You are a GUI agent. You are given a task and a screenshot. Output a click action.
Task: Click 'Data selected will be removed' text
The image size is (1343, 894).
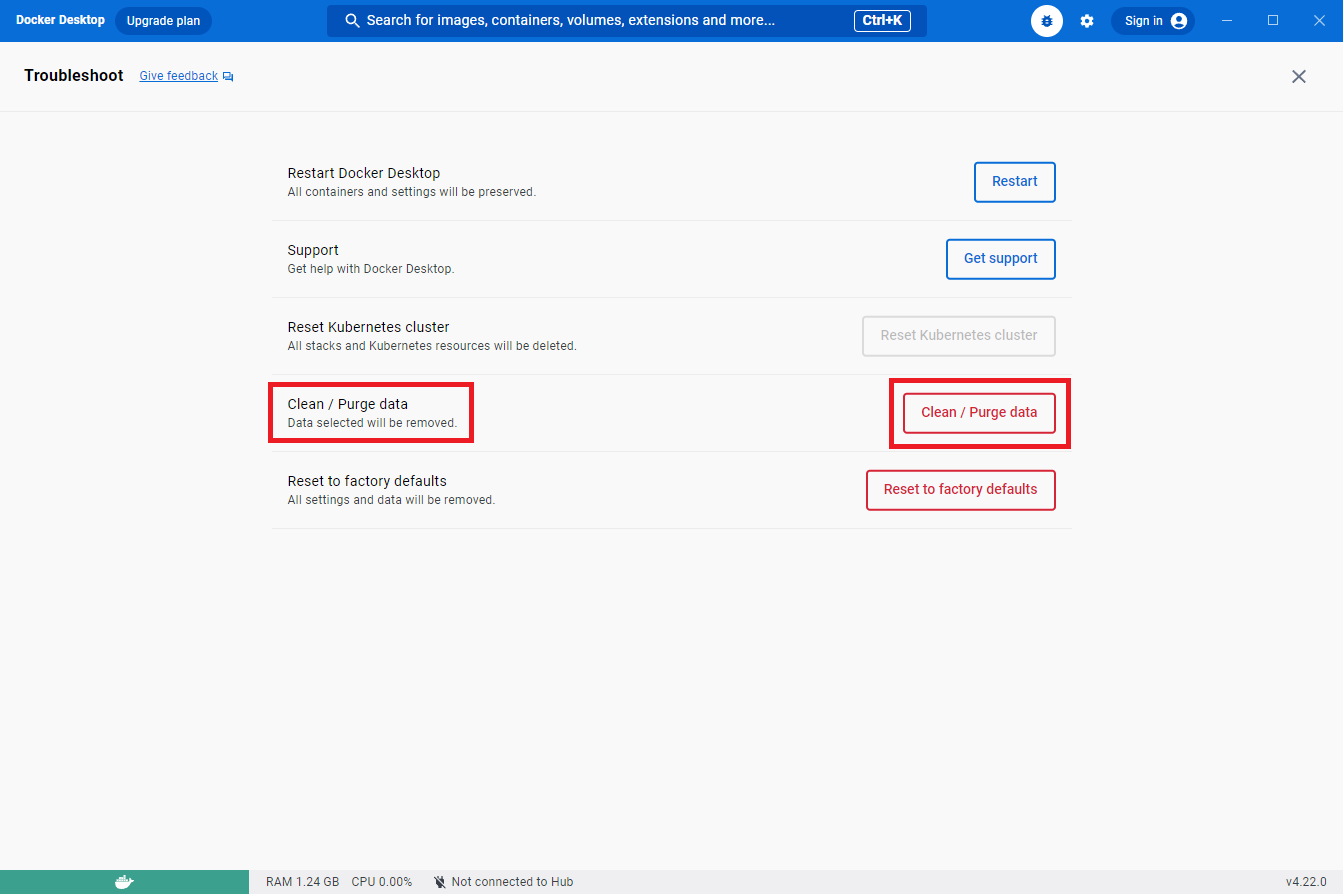coord(372,423)
